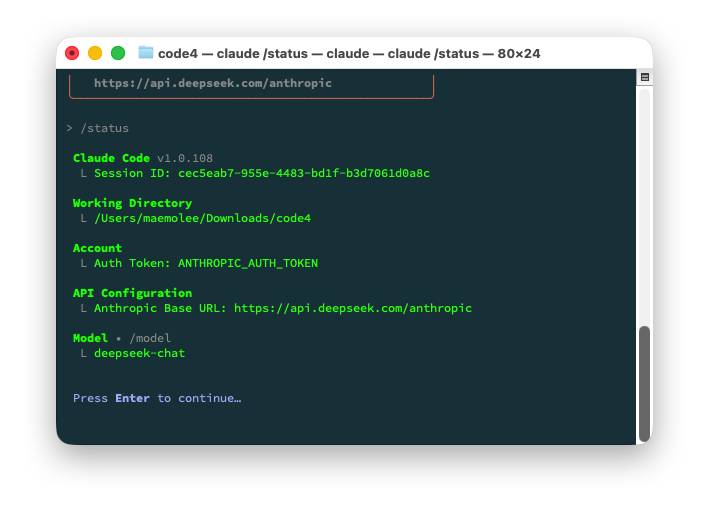Click the green zoom window button
The height and width of the screenshot is (520, 709).
pyautogui.click(x=118, y=53)
